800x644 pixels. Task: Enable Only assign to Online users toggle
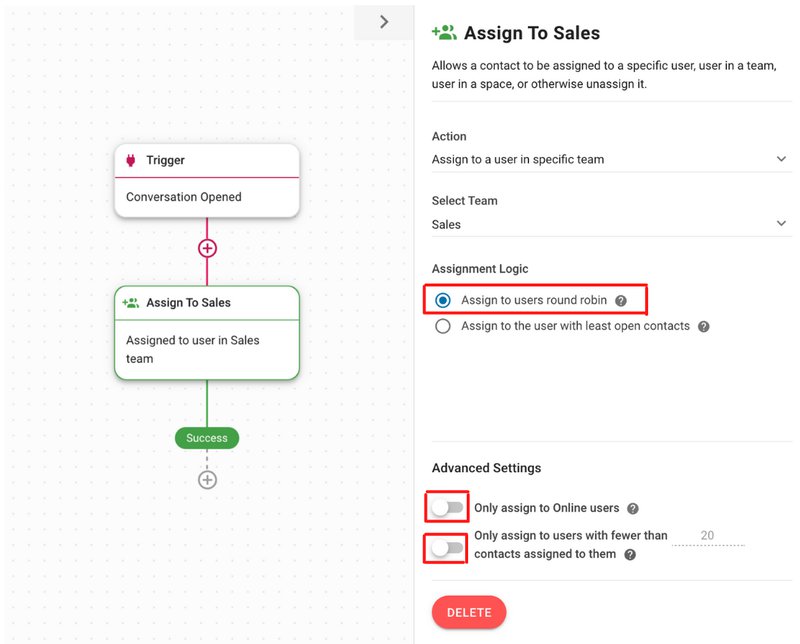[x=447, y=508]
